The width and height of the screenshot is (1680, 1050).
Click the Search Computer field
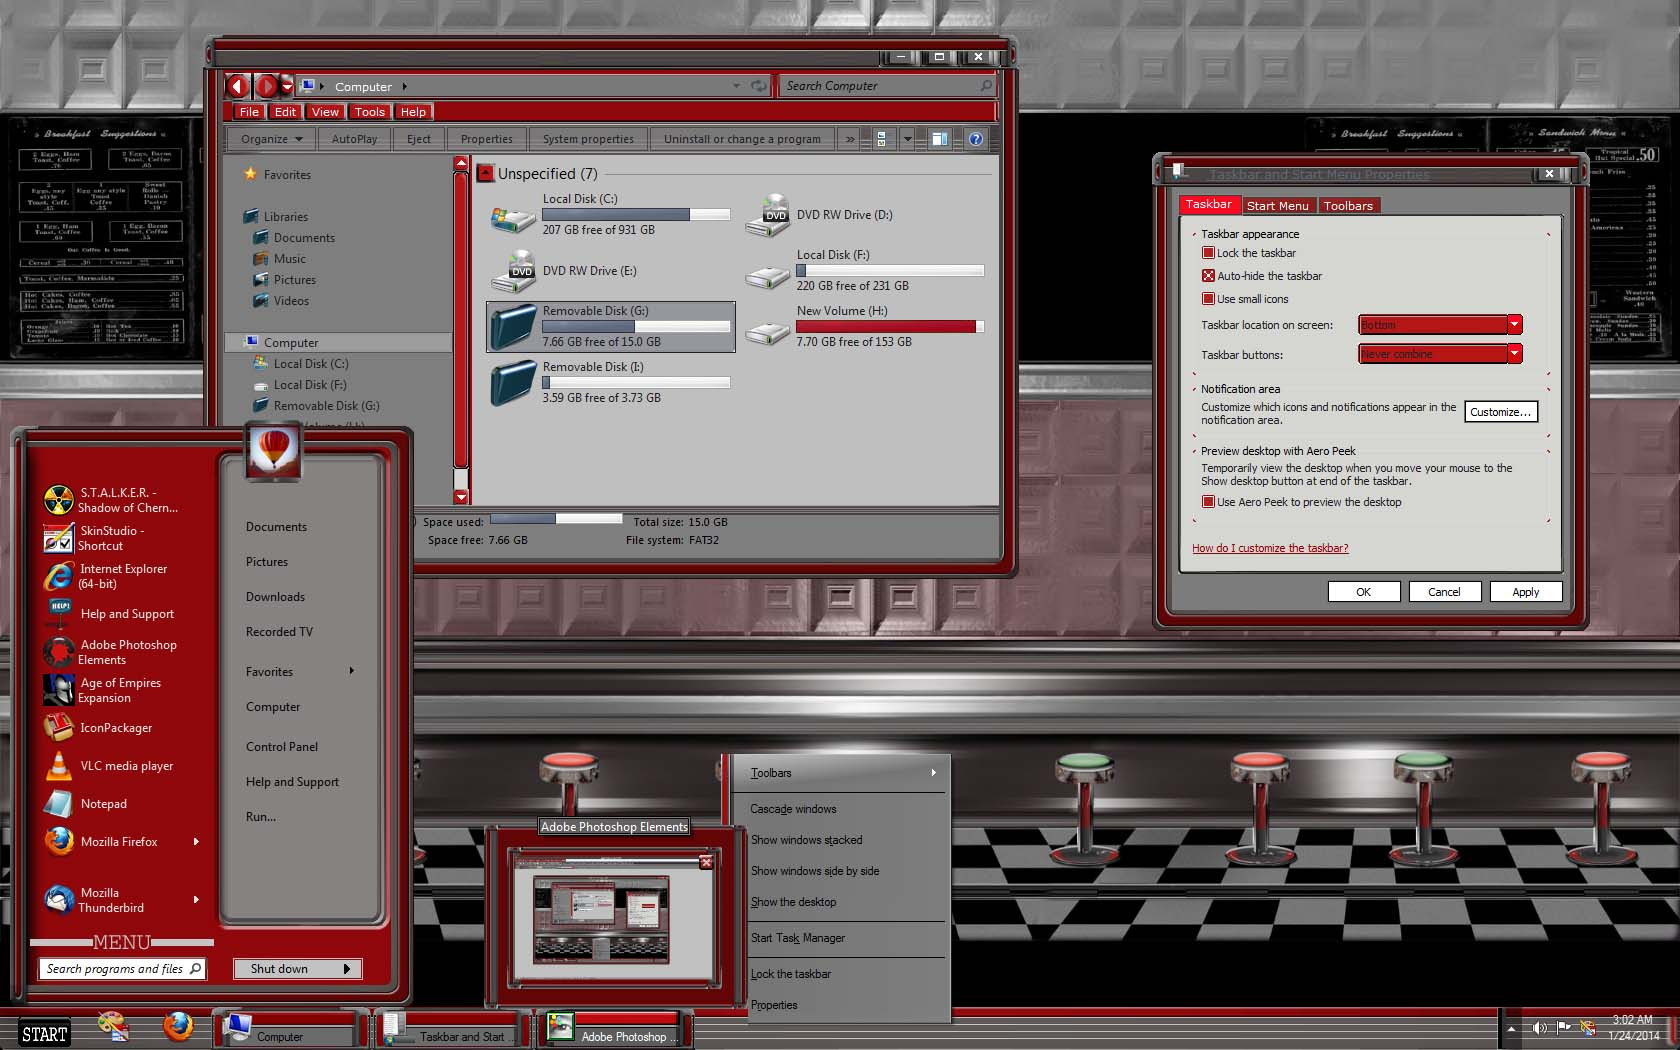point(886,86)
